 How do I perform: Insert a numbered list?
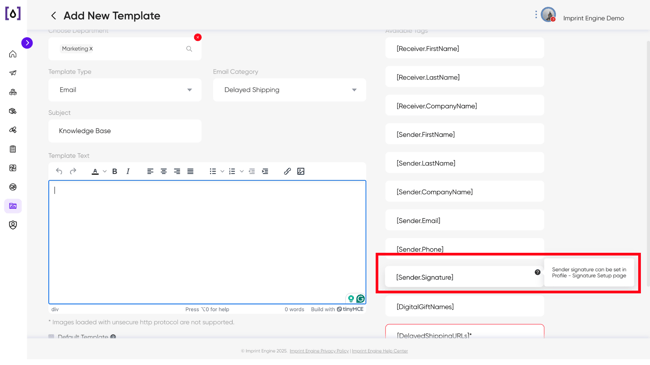(x=232, y=171)
